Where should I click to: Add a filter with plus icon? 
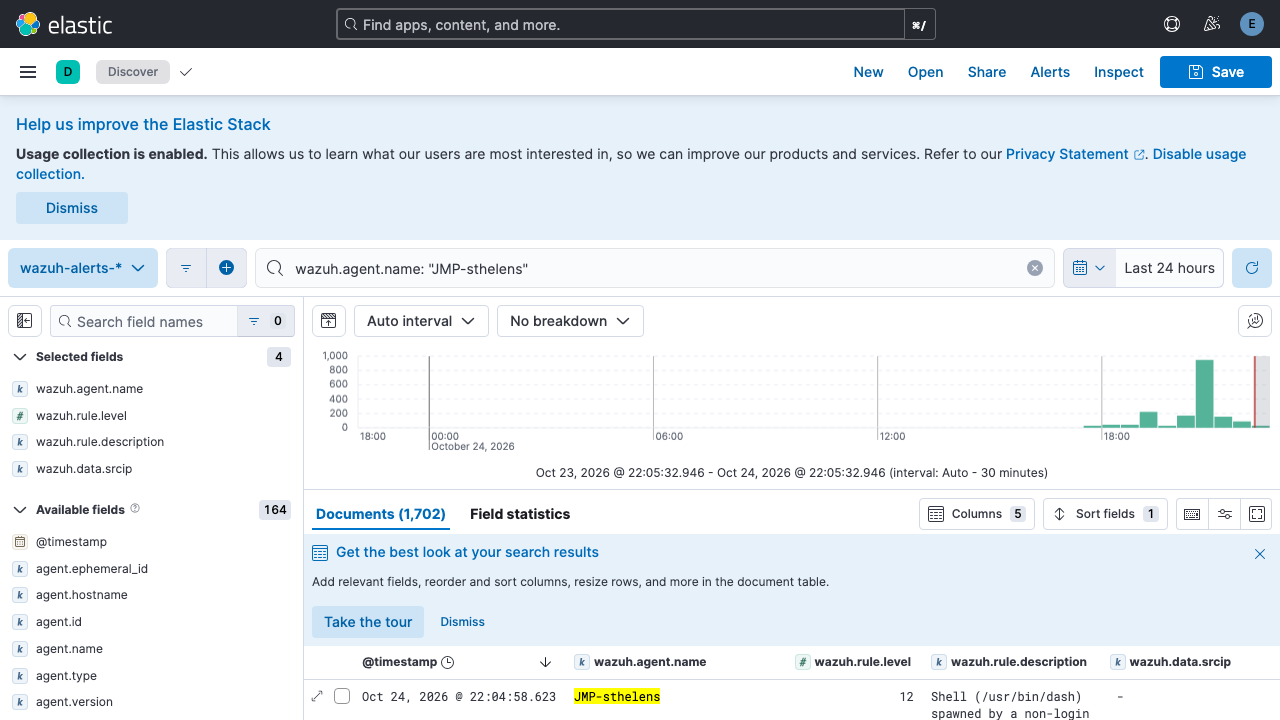pyautogui.click(x=226, y=268)
